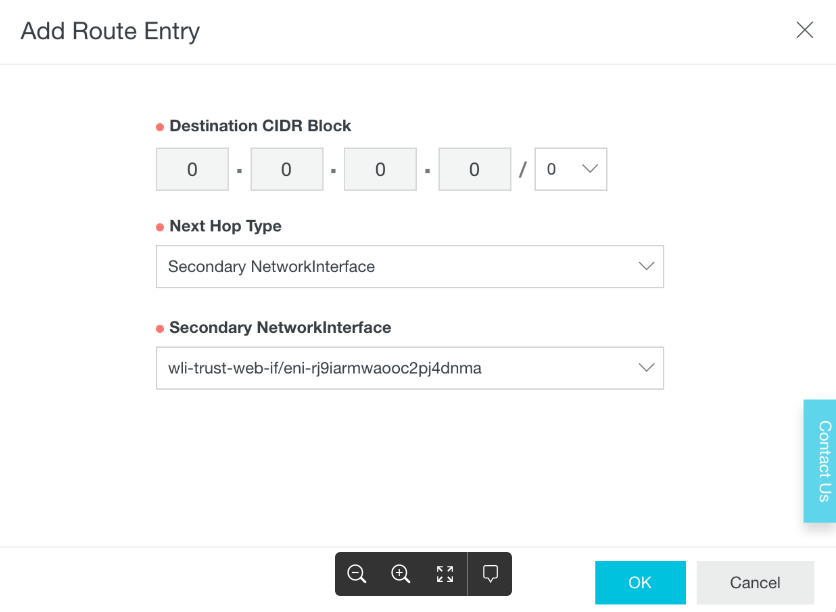Click the first octet field of CIDR block

193,170
